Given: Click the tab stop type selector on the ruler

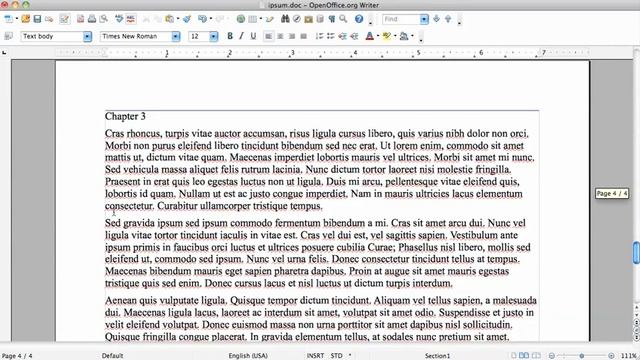Looking at the screenshot, I should click(x=4, y=53).
